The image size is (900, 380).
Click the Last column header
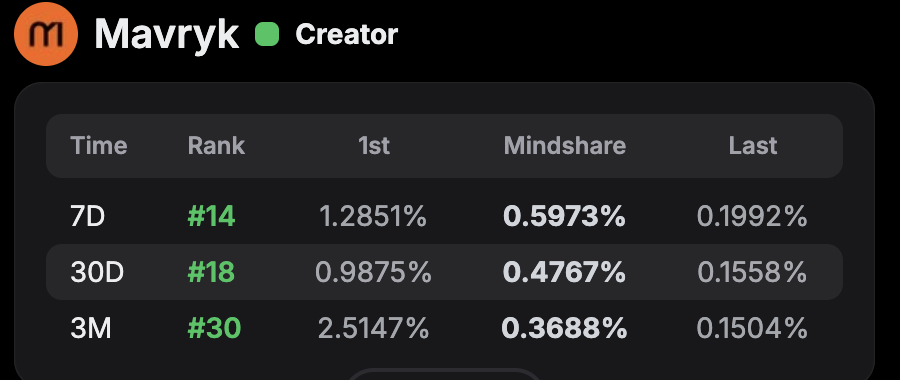click(x=753, y=146)
